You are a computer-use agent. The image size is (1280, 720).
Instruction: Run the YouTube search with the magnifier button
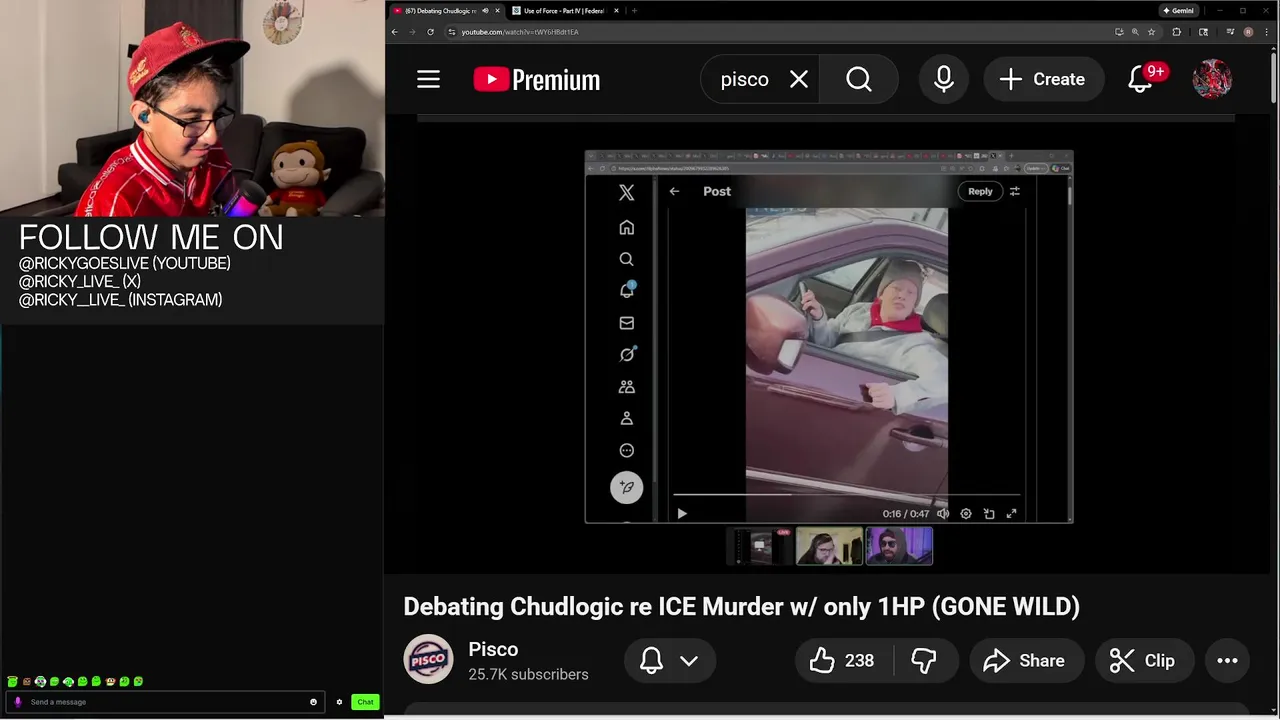[x=859, y=79]
